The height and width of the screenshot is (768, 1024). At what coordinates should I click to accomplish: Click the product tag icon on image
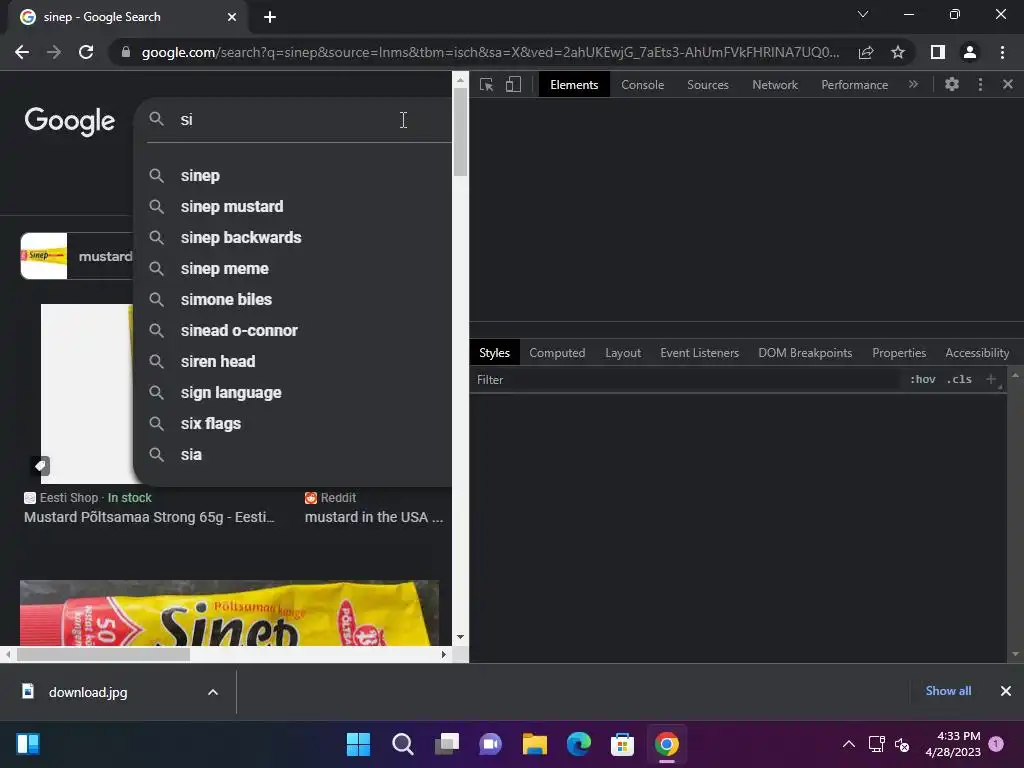(x=40, y=466)
